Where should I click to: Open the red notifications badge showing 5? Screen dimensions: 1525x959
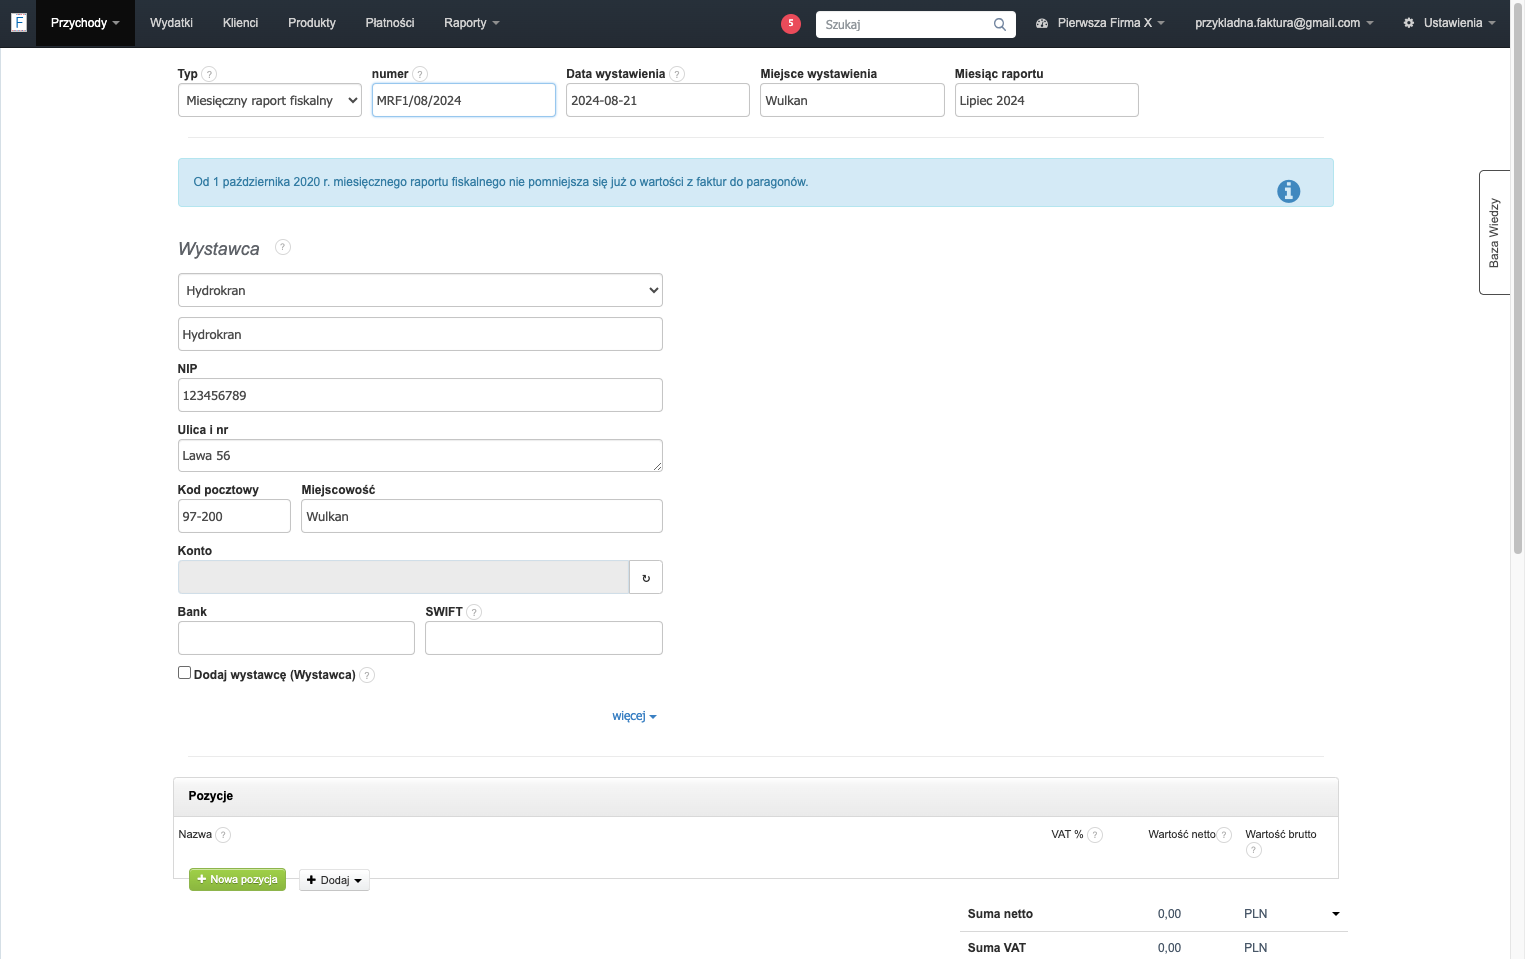coord(791,23)
